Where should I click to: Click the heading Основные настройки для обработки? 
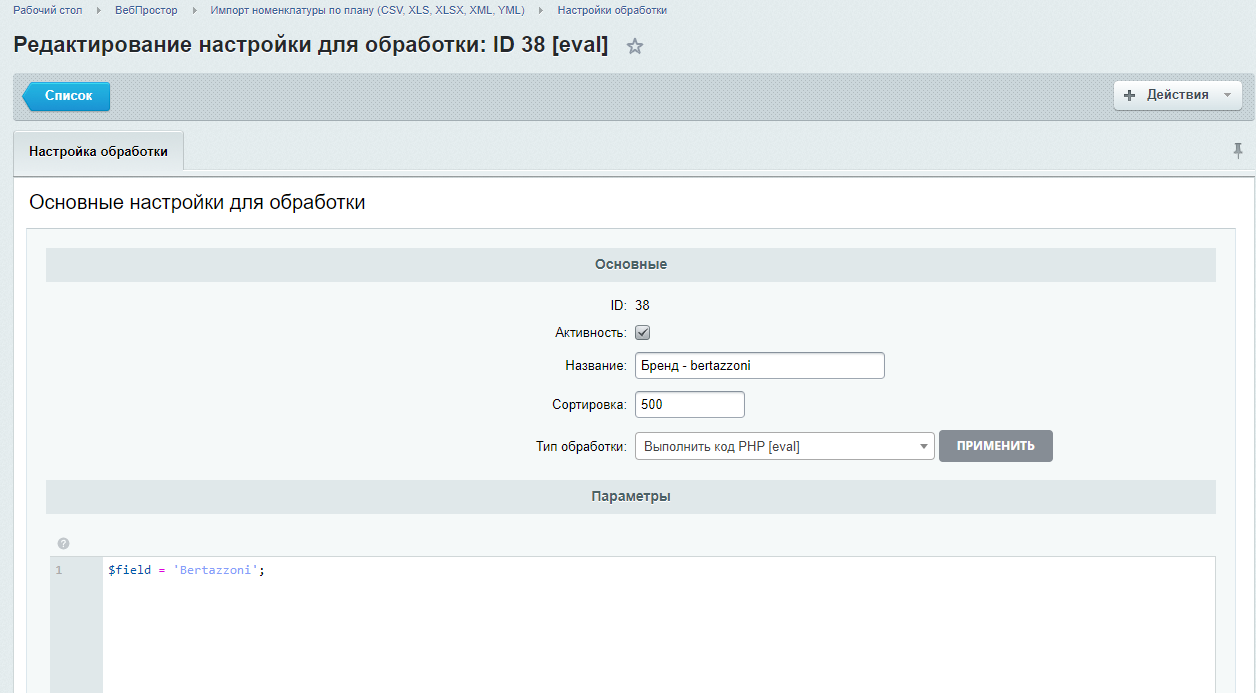coord(197,203)
